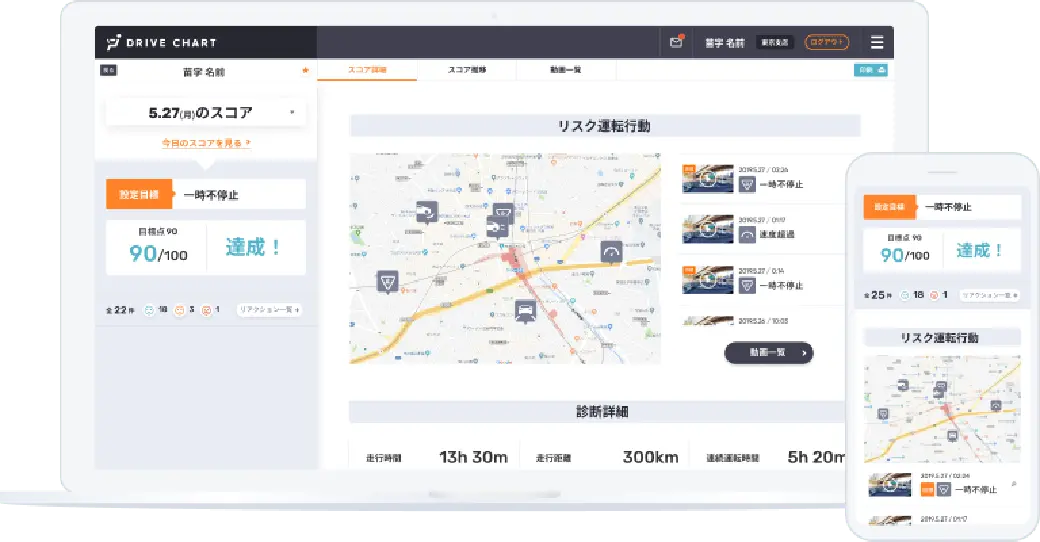The height and width of the screenshot is (542, 1040).
Task: Click the 今日のスコアを見る link
Action: coord(206,143)
